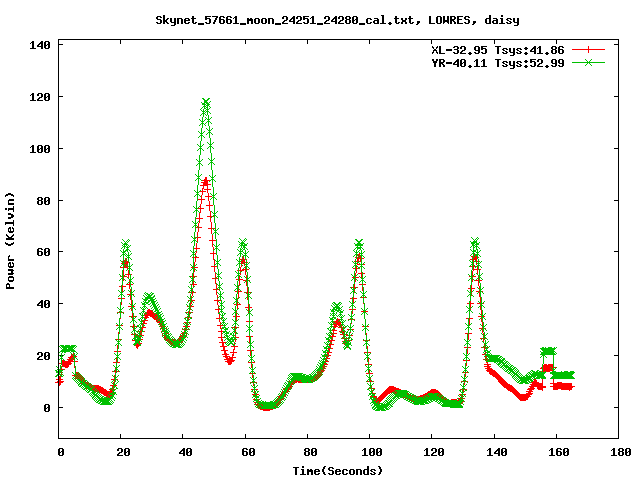Click the 140 tick label on the power axis
The height and width of the screenshot is (480, 640).
40,45
